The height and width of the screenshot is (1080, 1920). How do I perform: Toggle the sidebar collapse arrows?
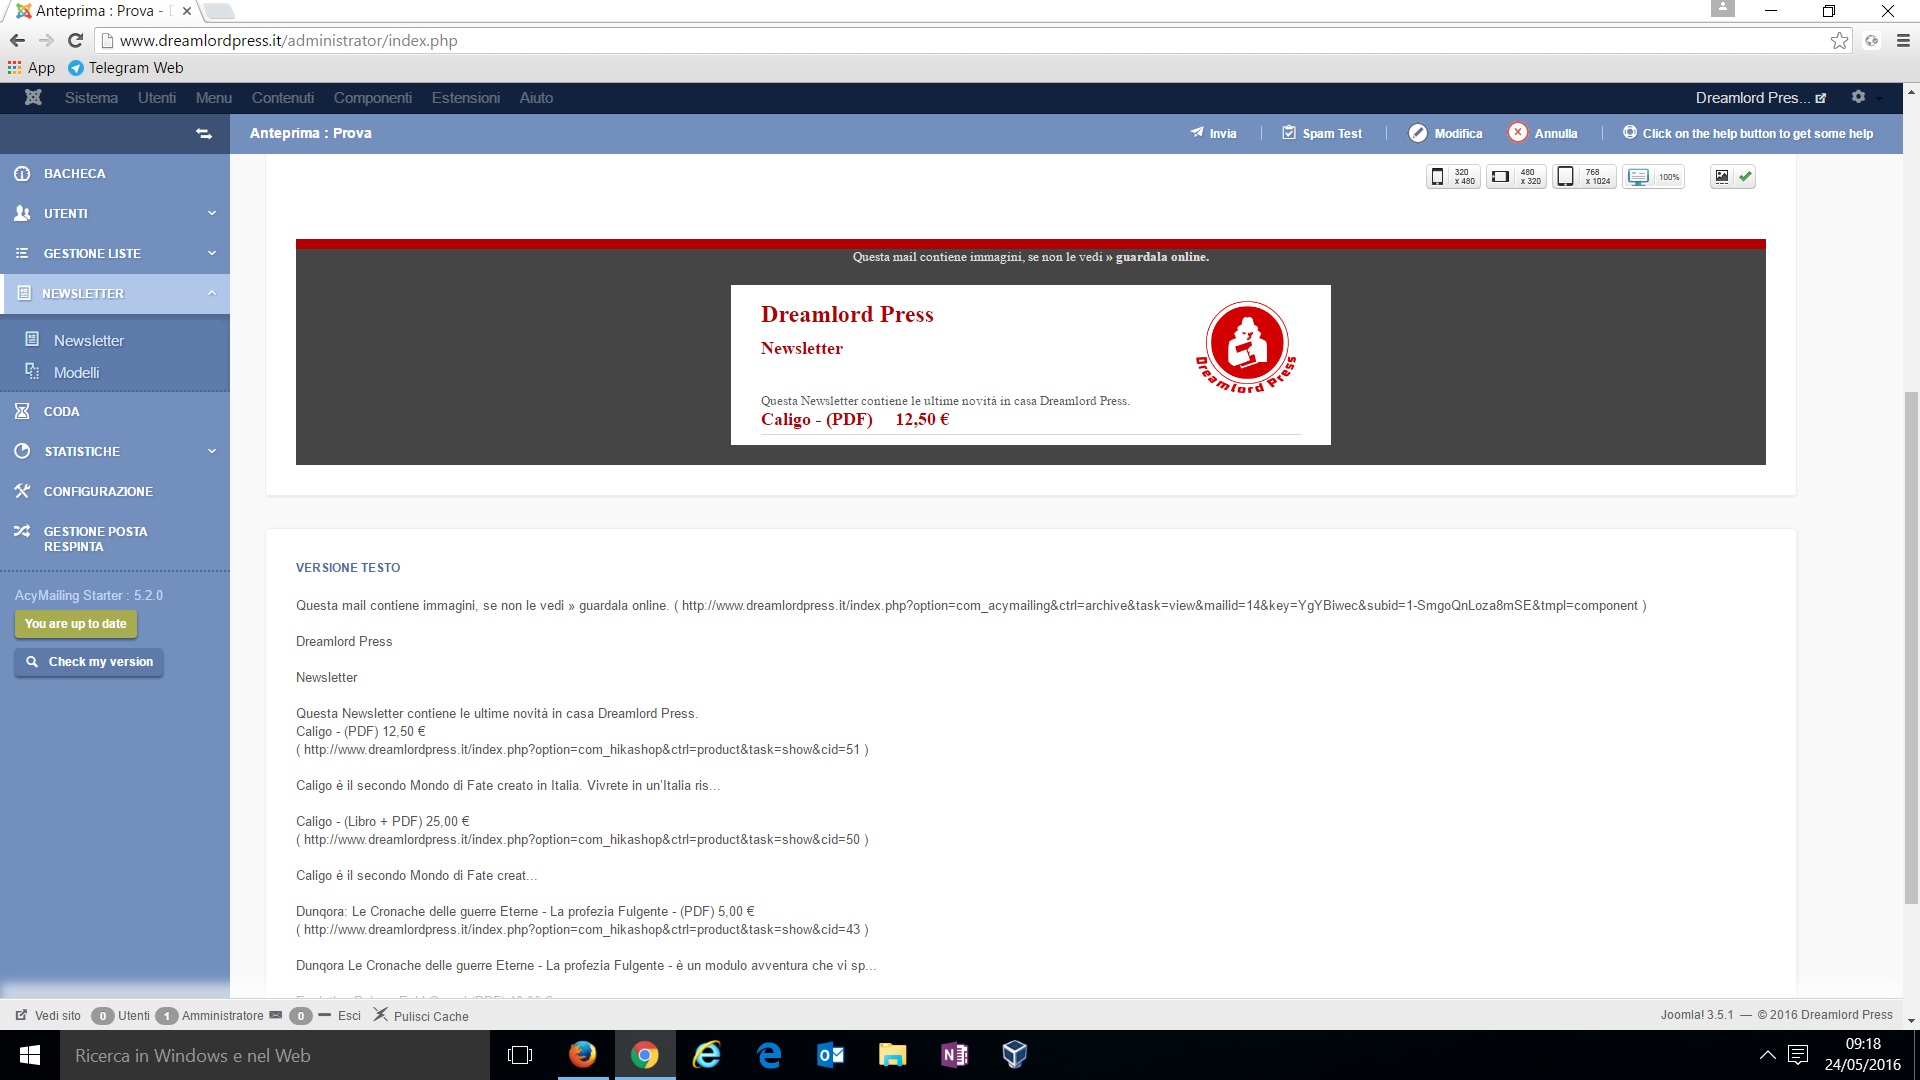(204, 133)
